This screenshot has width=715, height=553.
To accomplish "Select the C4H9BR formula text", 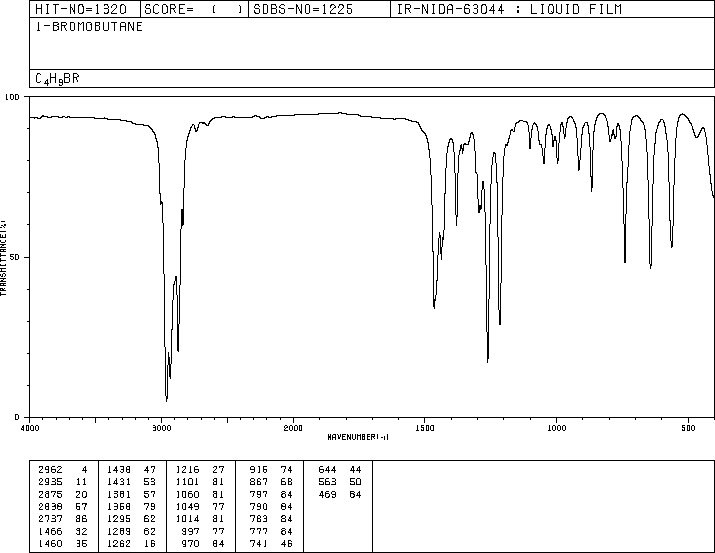I will coord(57,79).
